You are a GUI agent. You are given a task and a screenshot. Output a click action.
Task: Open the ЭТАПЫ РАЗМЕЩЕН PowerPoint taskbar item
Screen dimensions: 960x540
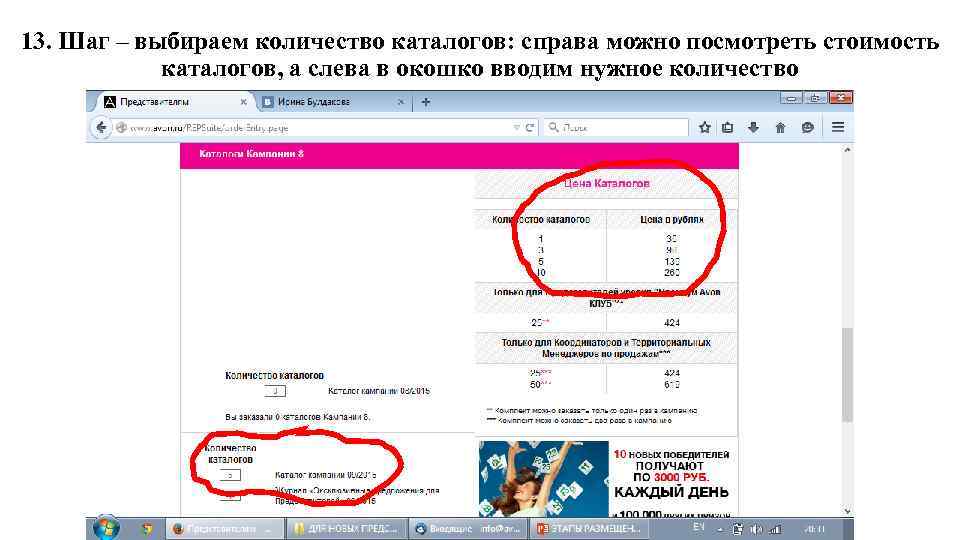(x=589, y=528)
